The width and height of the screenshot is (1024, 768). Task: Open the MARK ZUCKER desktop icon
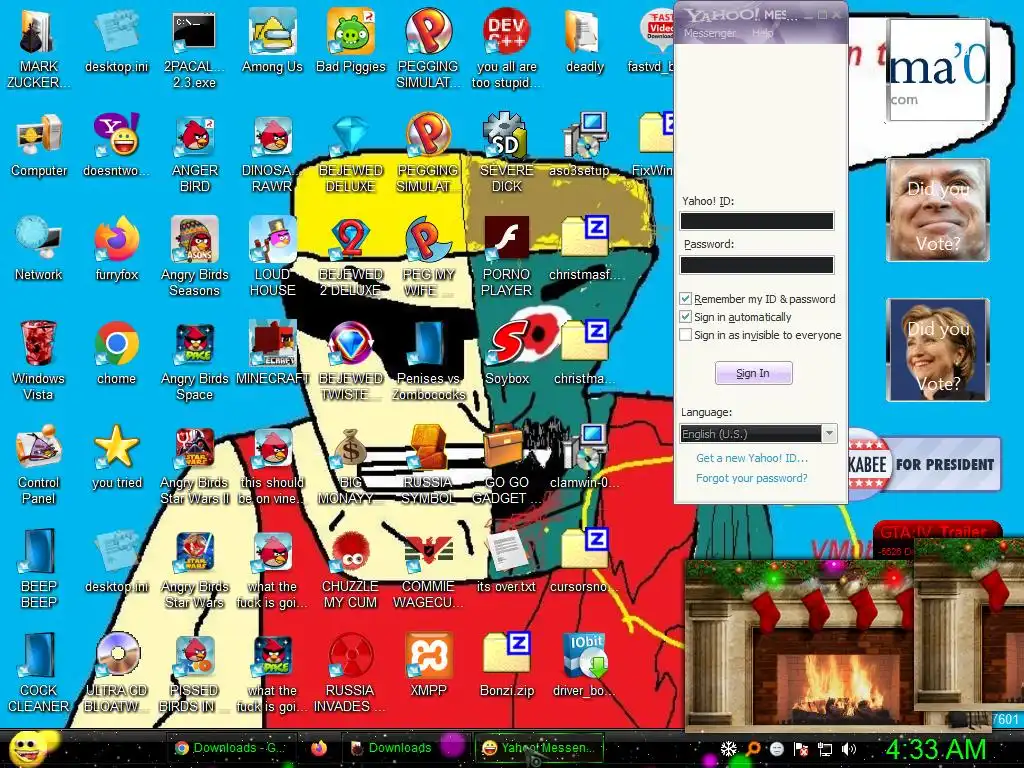[39, 50]
